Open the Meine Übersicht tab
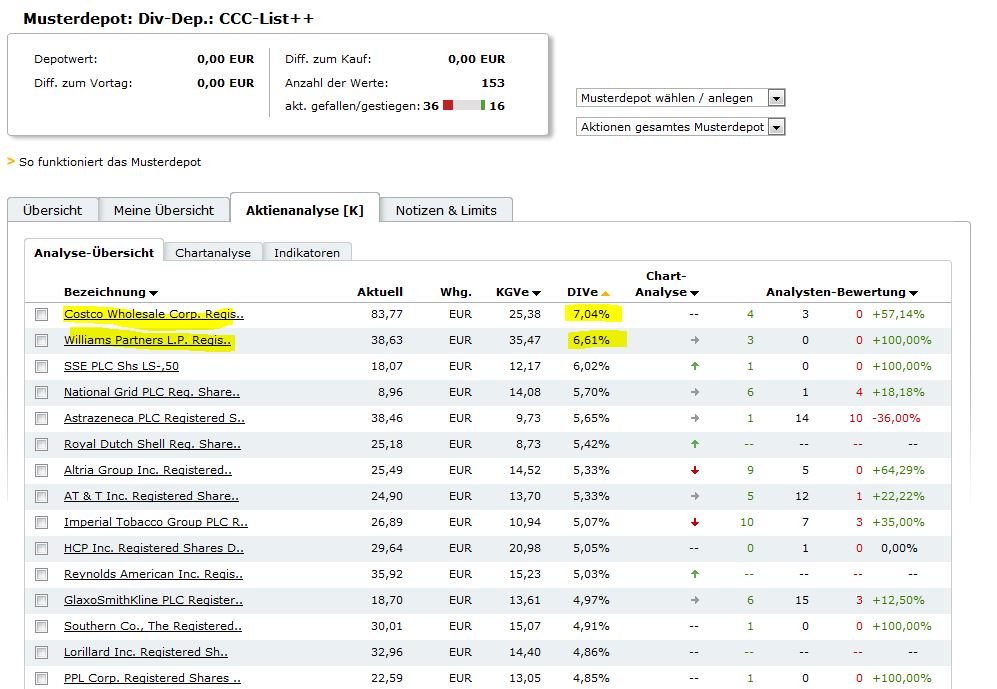 [x=164, y=210]
